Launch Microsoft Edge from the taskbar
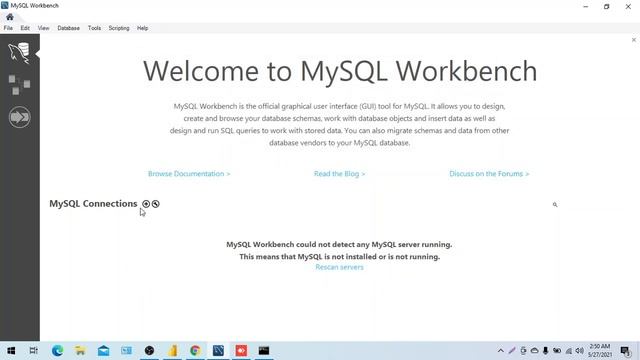The height and width of the screenshot is (360, 640). (58, 351)
